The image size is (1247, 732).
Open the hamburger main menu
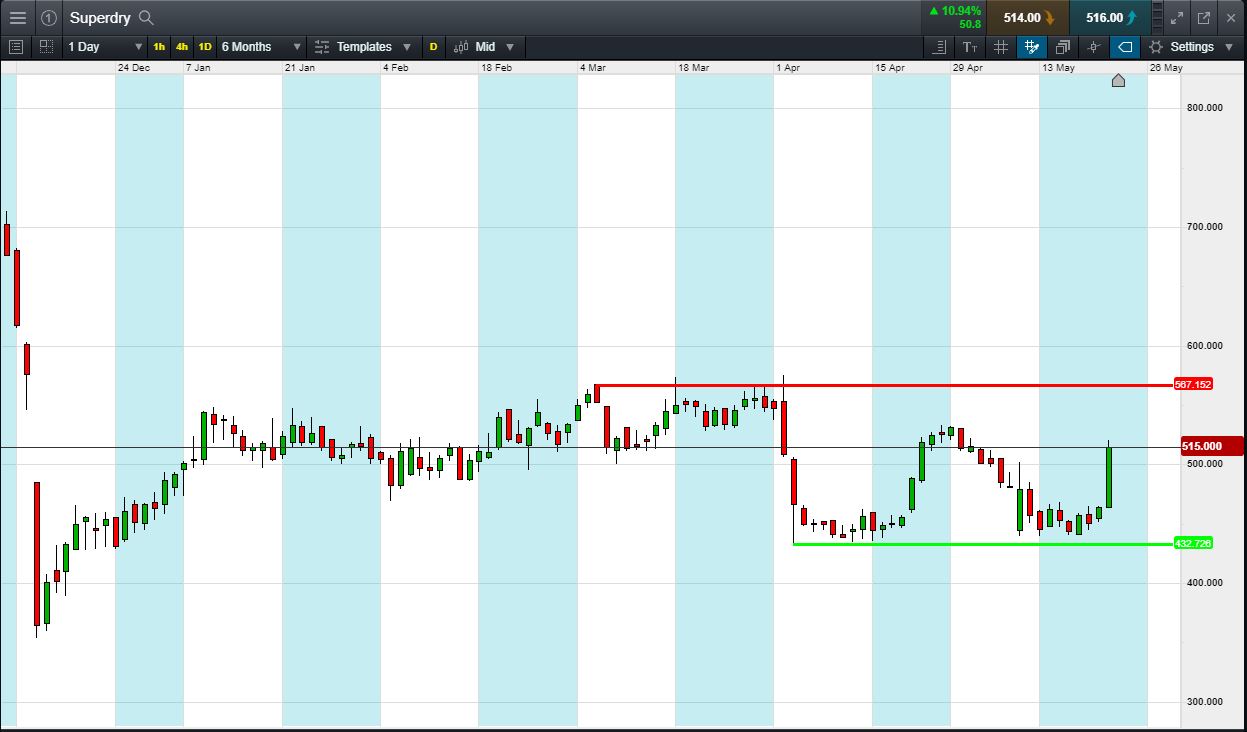point(17,17)
